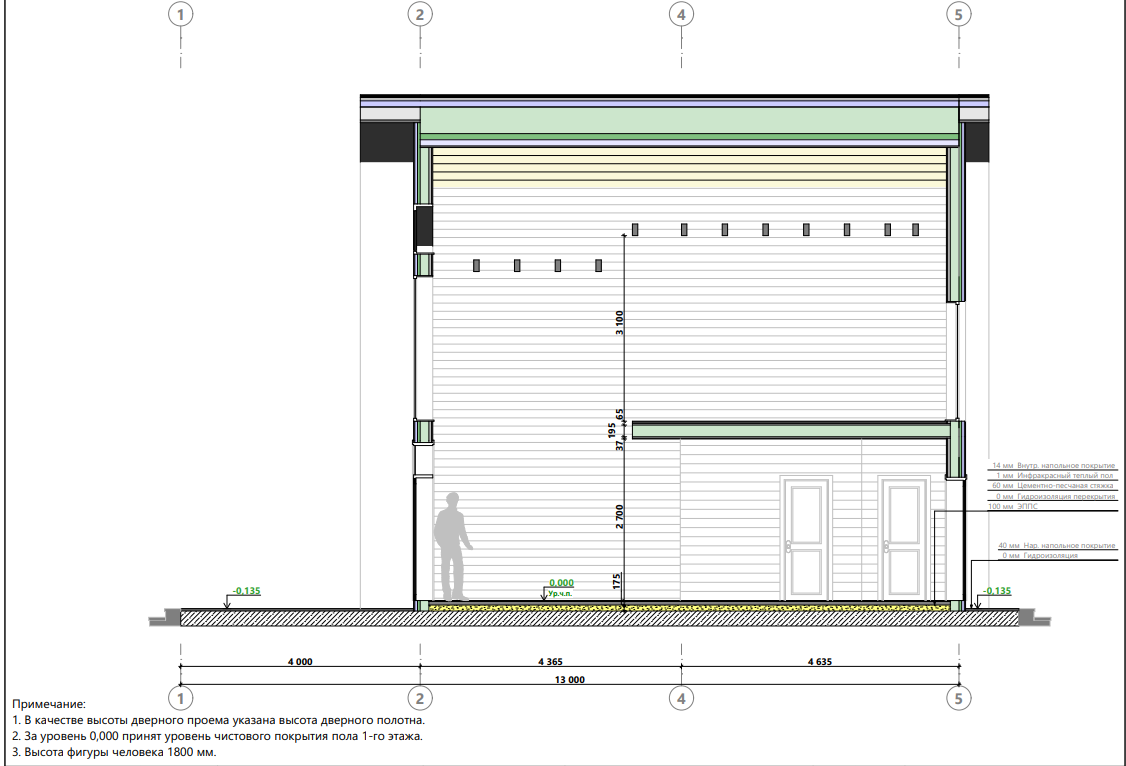Click the left -0.135 elevation mark
Viewport: 1126px width, 766px height.
coord(246,591)
